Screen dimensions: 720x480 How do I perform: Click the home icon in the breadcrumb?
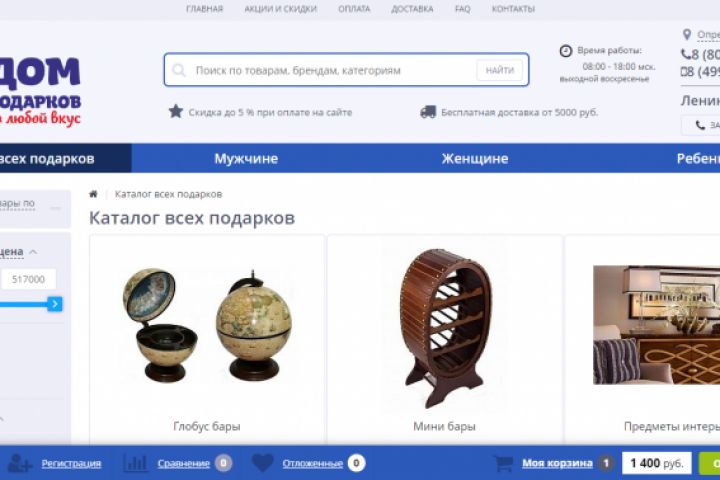93,194
